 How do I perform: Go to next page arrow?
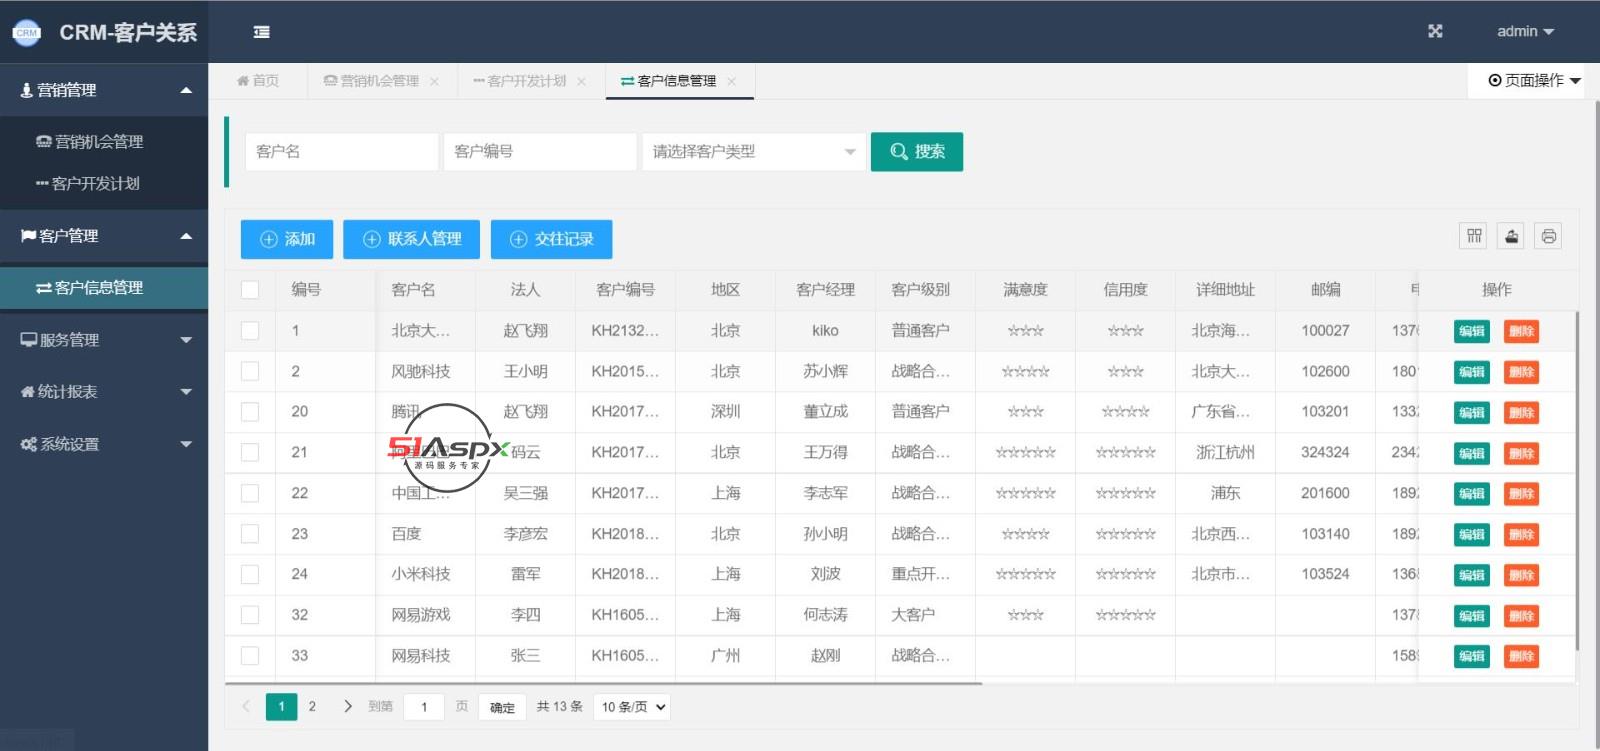point(347,706)
